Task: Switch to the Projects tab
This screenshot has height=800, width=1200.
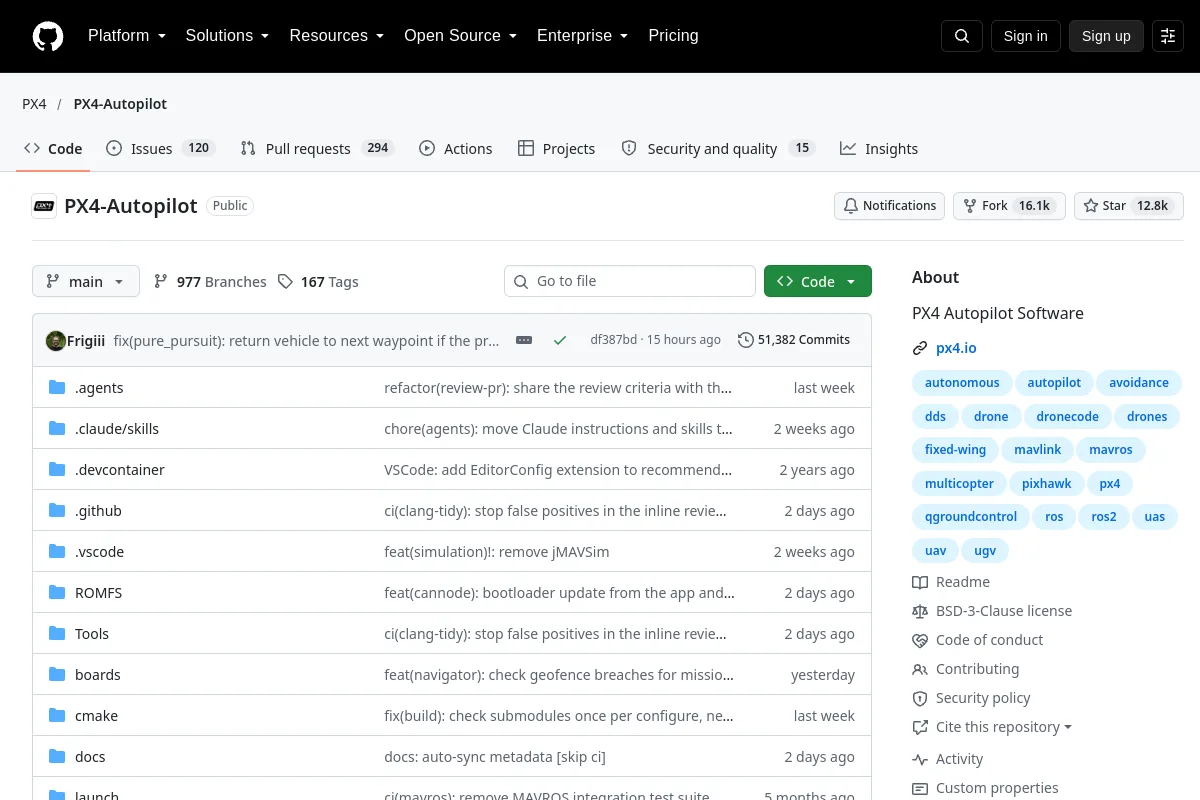Action: coord(557,148)
